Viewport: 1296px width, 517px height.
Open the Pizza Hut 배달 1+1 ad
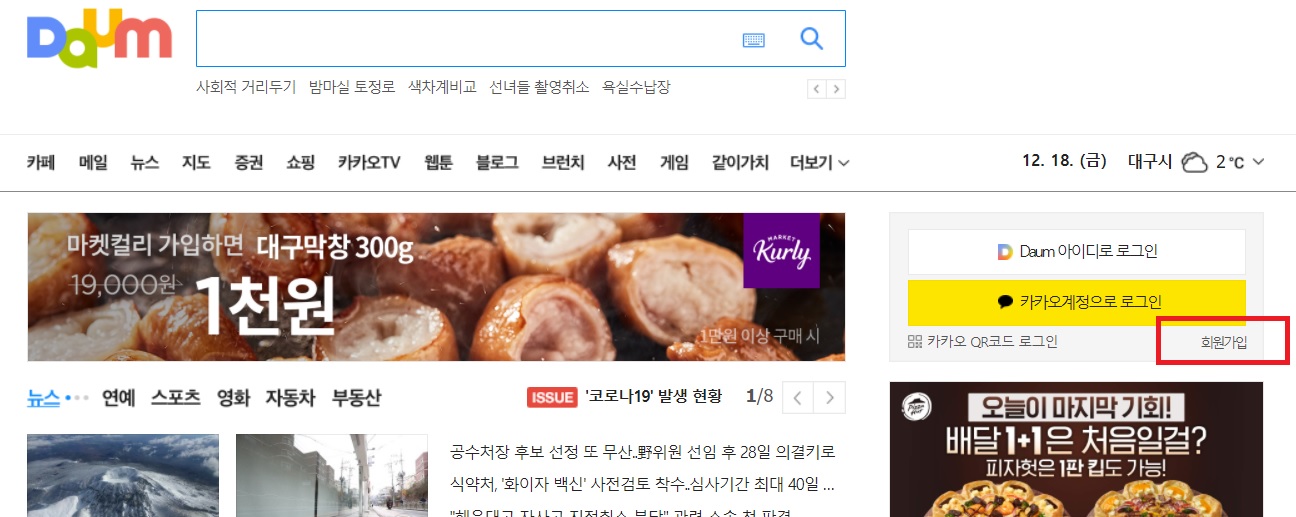1076,449
